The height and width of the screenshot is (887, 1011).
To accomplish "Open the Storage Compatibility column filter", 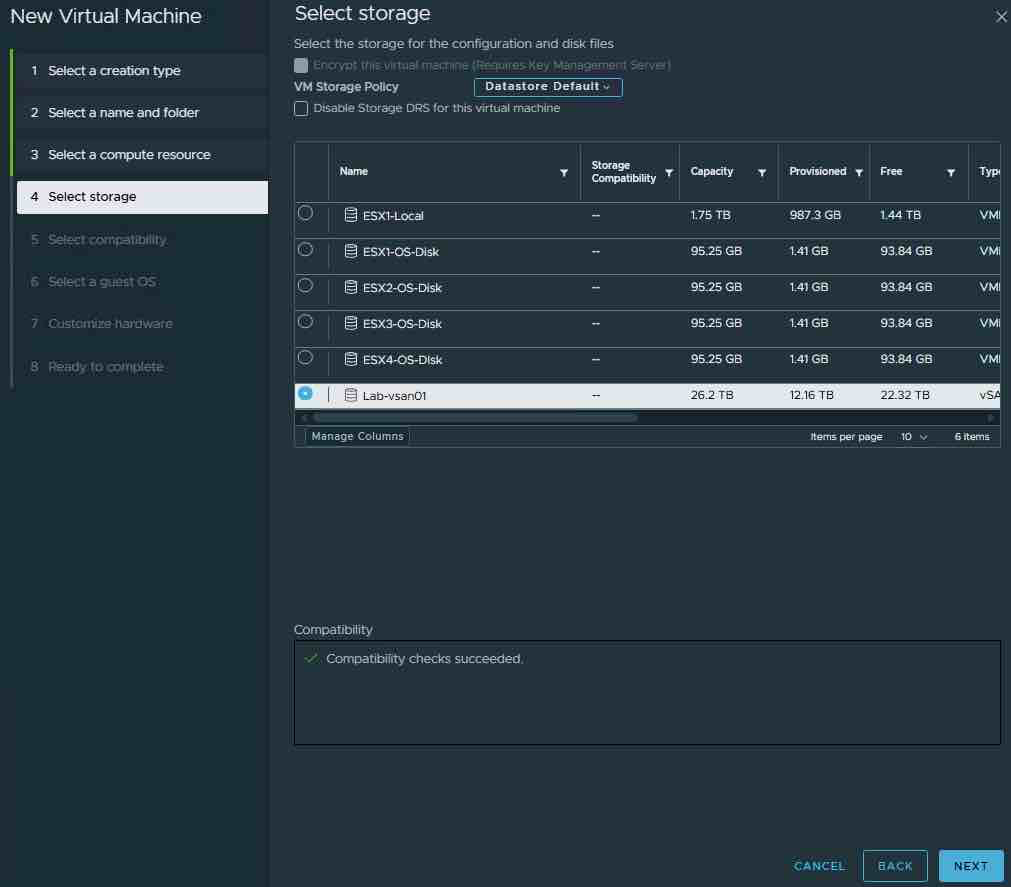I will tap(669, 173).
